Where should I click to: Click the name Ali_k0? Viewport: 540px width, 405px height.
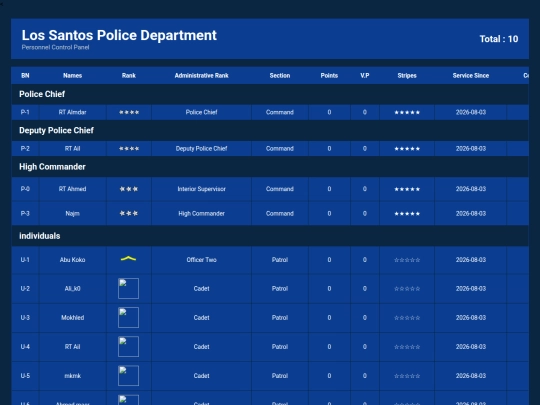pos(72,289)
